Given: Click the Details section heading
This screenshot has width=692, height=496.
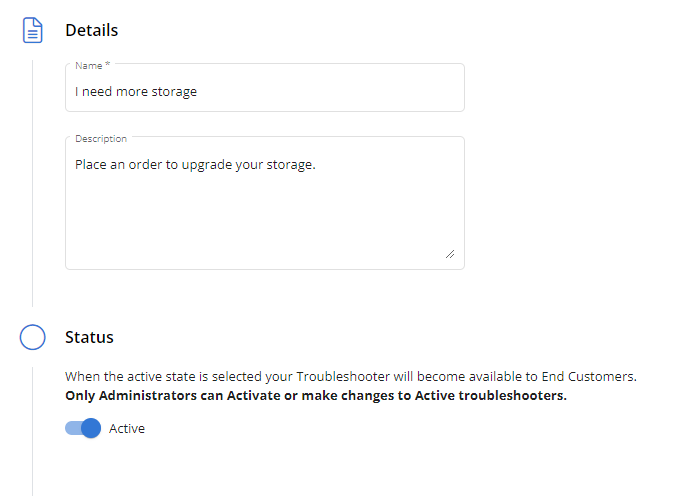Looking at the screenshot, I should click(x=92, y=30).
